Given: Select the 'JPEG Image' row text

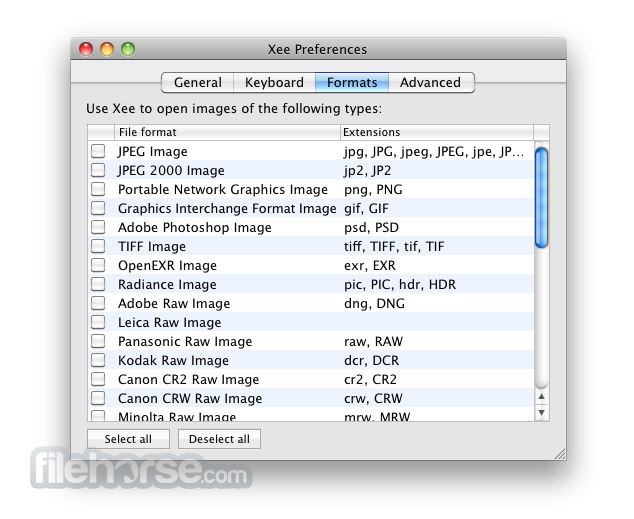Looking at the screenshot, I should pyautogui.click(x=153, y=152).
